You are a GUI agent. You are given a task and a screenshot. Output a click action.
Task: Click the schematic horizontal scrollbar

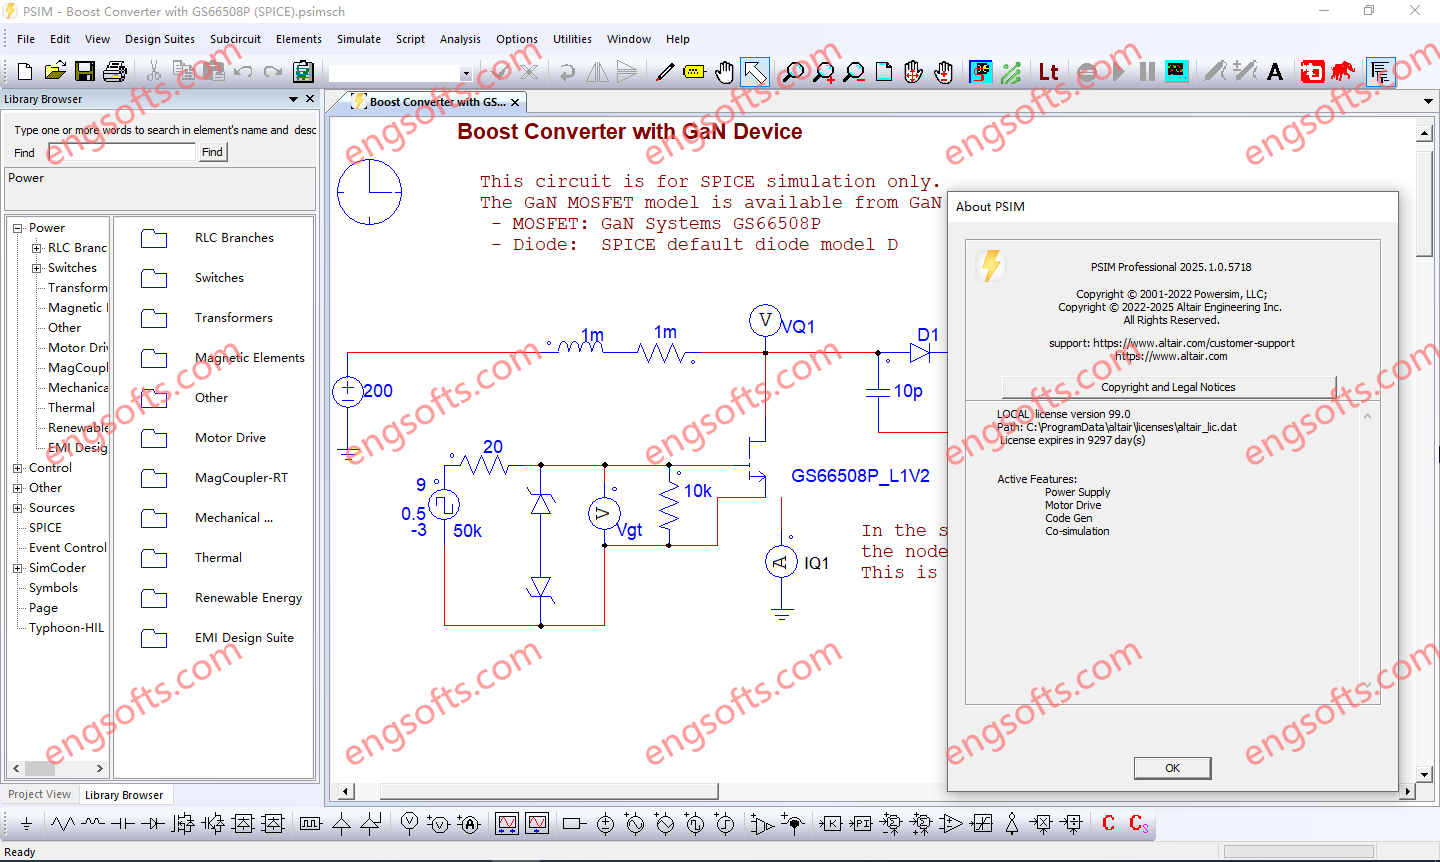[548, 791]
